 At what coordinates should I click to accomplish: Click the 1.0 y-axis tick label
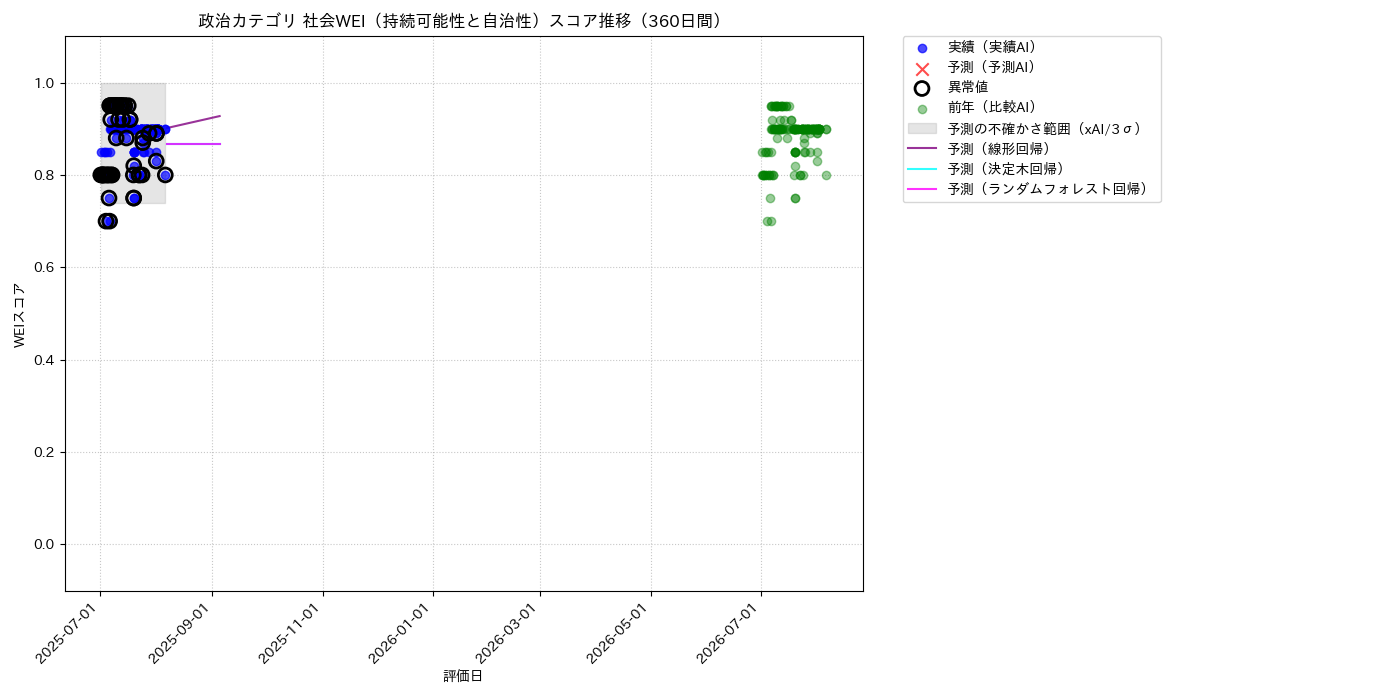(x=46, y=83)
